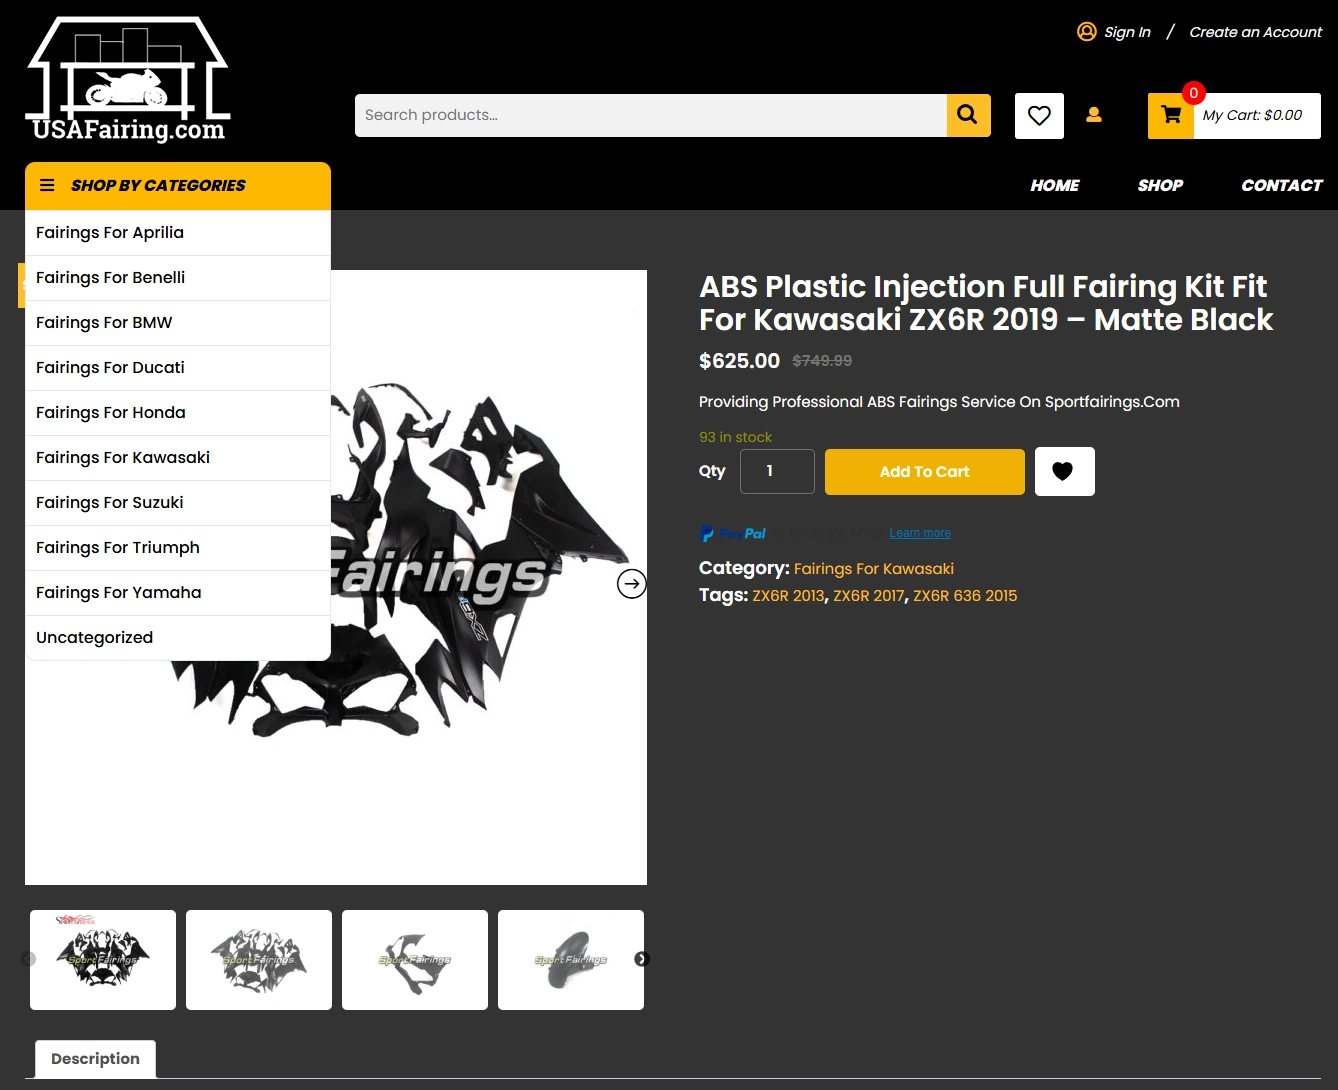Viewport: 1338px width, 1090px height.
Task: Switch to the Description tab
Action: pos(96,1059)
